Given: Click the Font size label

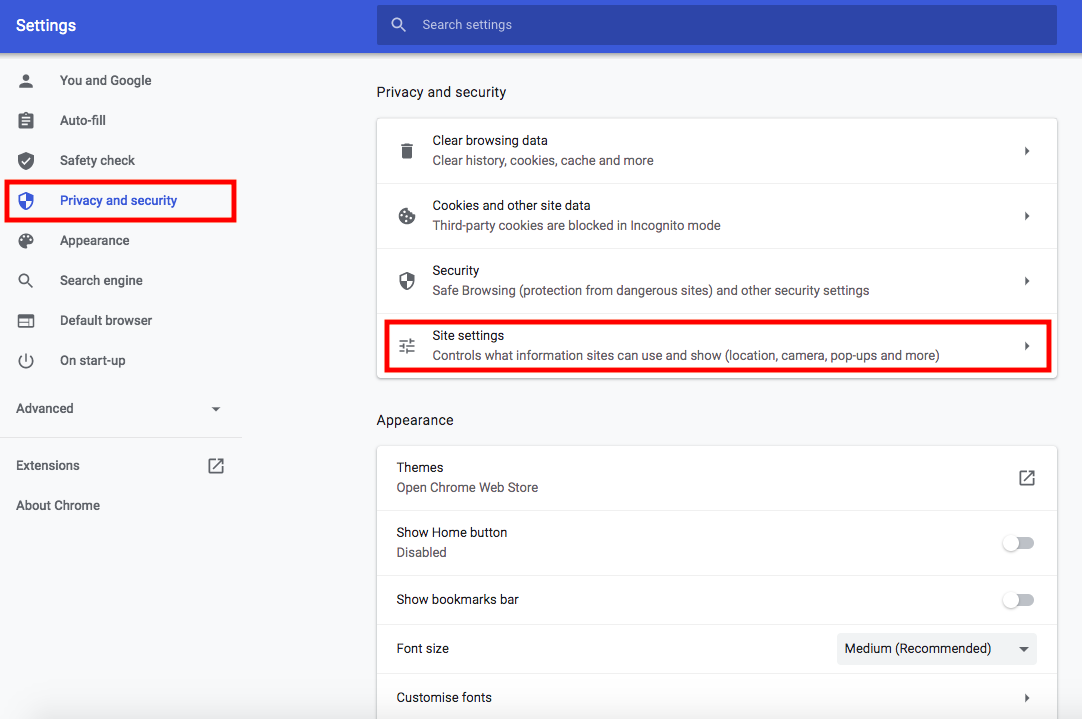Looking at the screenshot, I should (422, 649).
